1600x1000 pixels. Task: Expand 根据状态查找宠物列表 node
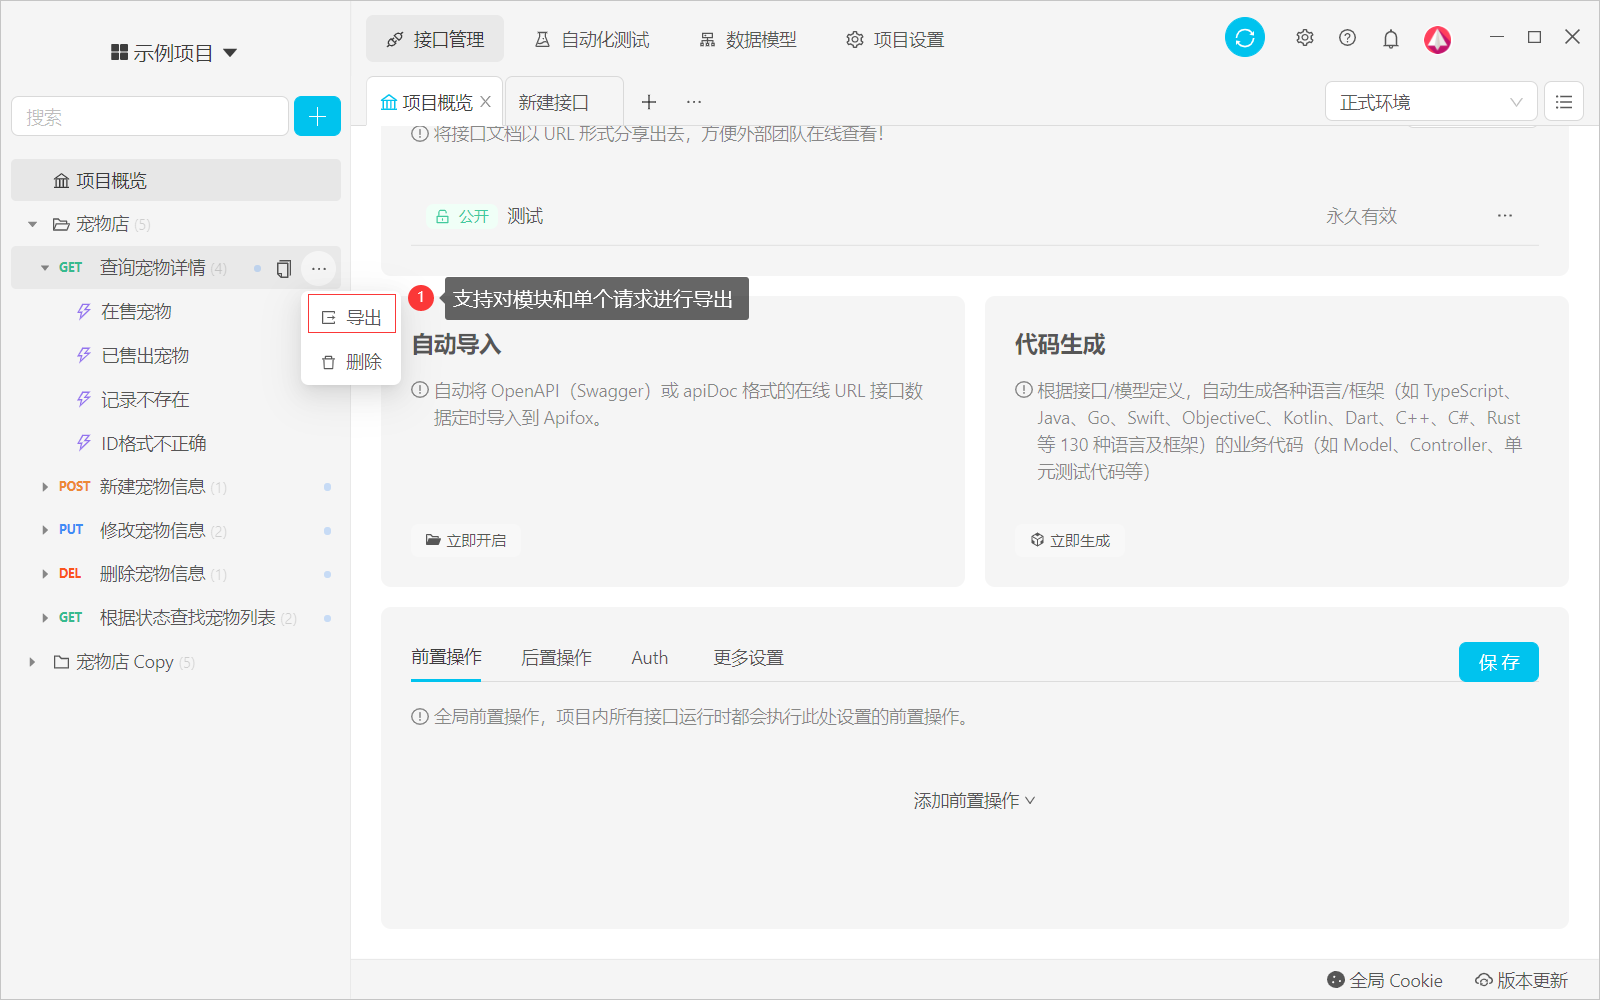tap(45, 618)
